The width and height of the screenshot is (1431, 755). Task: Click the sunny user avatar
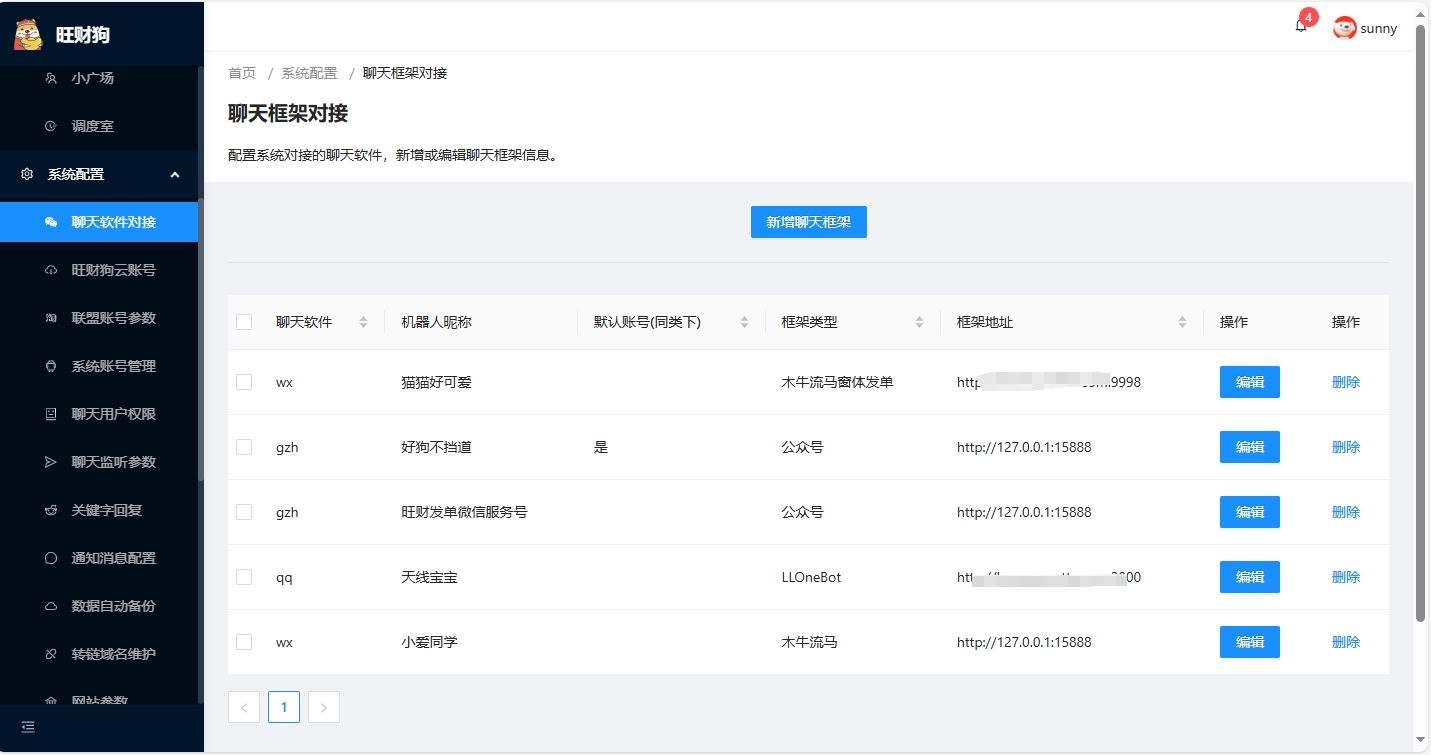pyautogui.click(x=1344, y=28)
